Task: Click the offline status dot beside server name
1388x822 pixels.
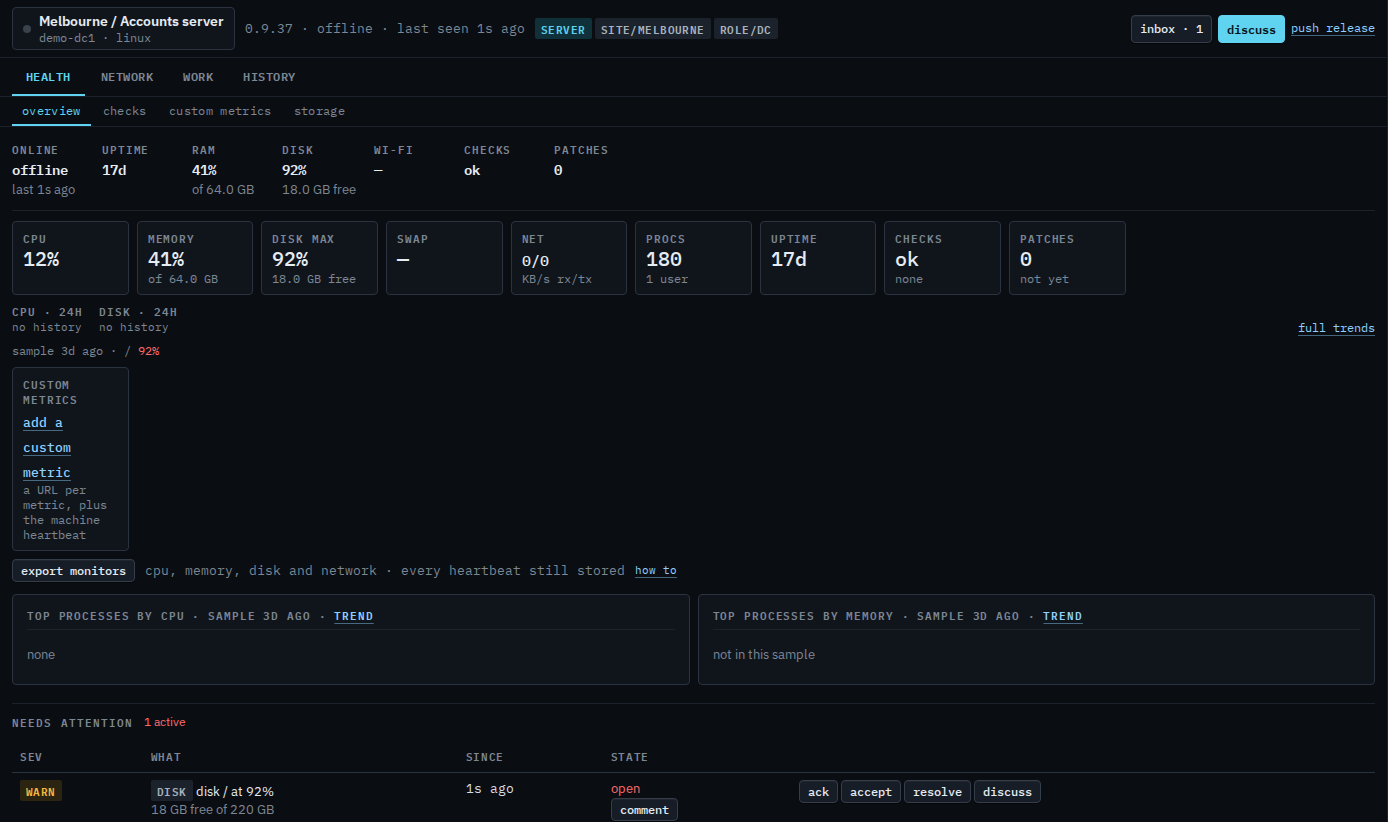Action: click(27, 29)
